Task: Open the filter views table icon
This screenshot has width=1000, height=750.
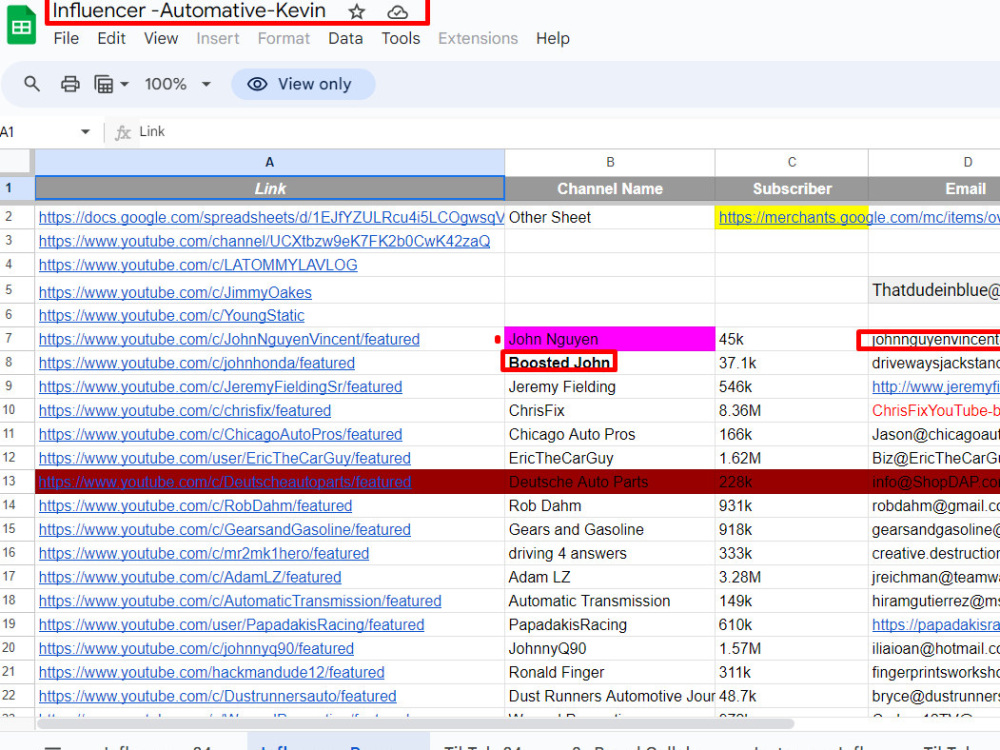Action: point(104,84)
